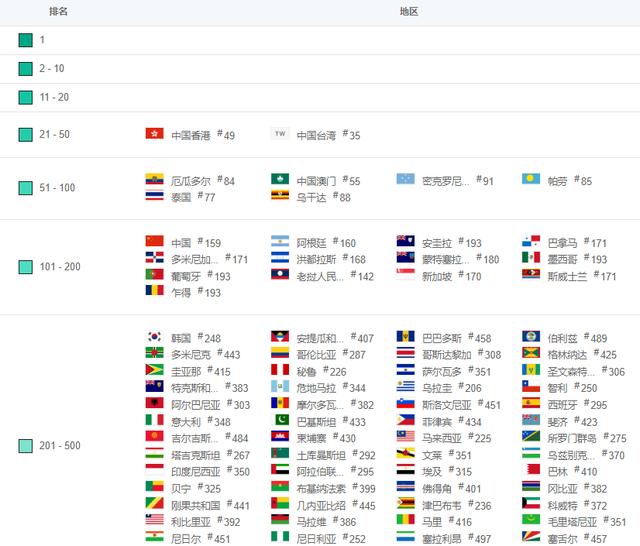Open the 老挝人民... #142 entry

pyautogui.click(x=335, y=276)
